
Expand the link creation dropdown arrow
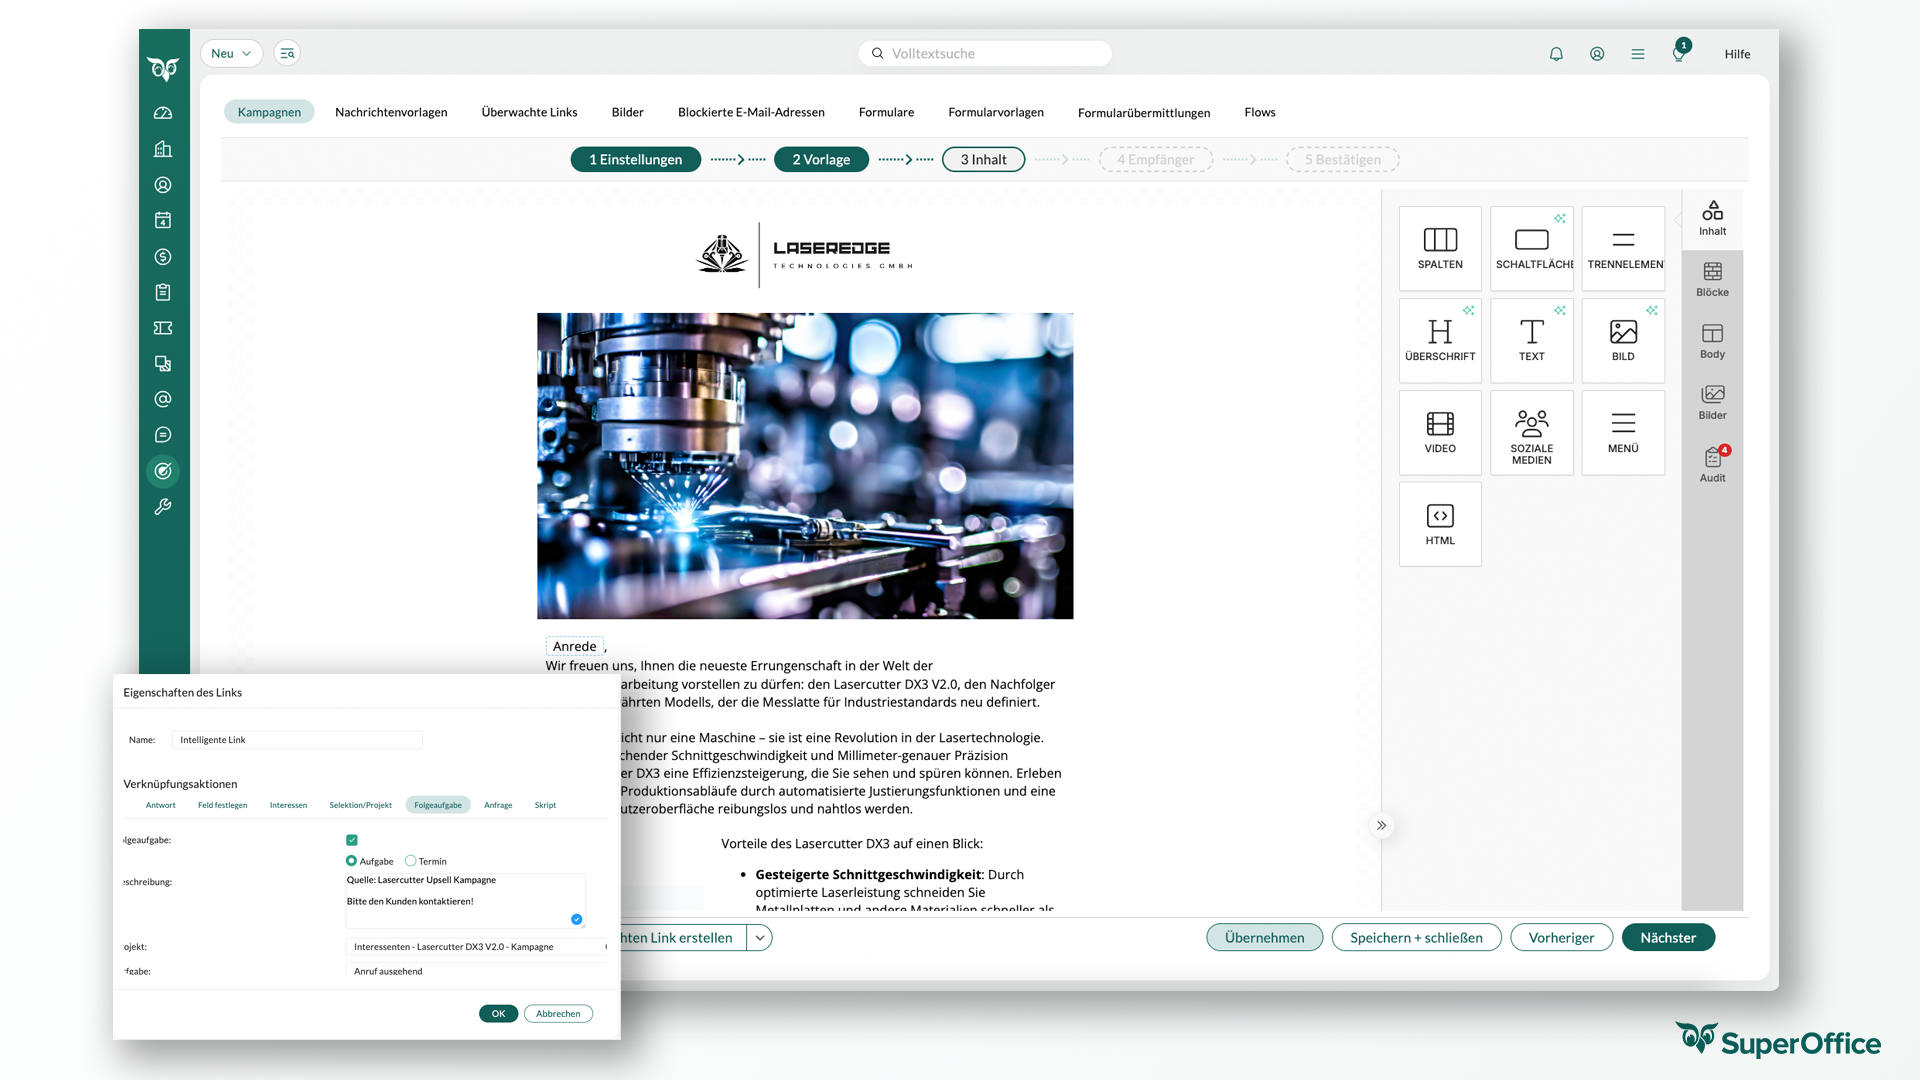pyautogui.click(x=760, y=938)
